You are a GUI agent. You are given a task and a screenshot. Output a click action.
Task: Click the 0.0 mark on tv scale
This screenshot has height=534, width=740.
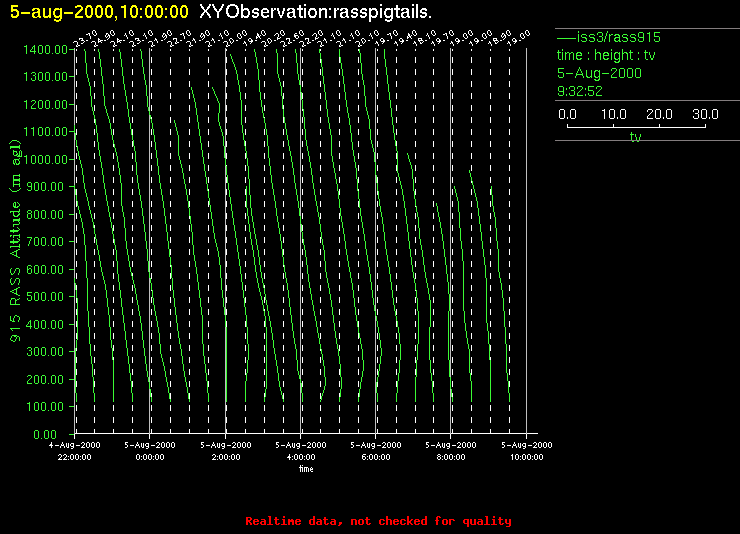(567, 115)
